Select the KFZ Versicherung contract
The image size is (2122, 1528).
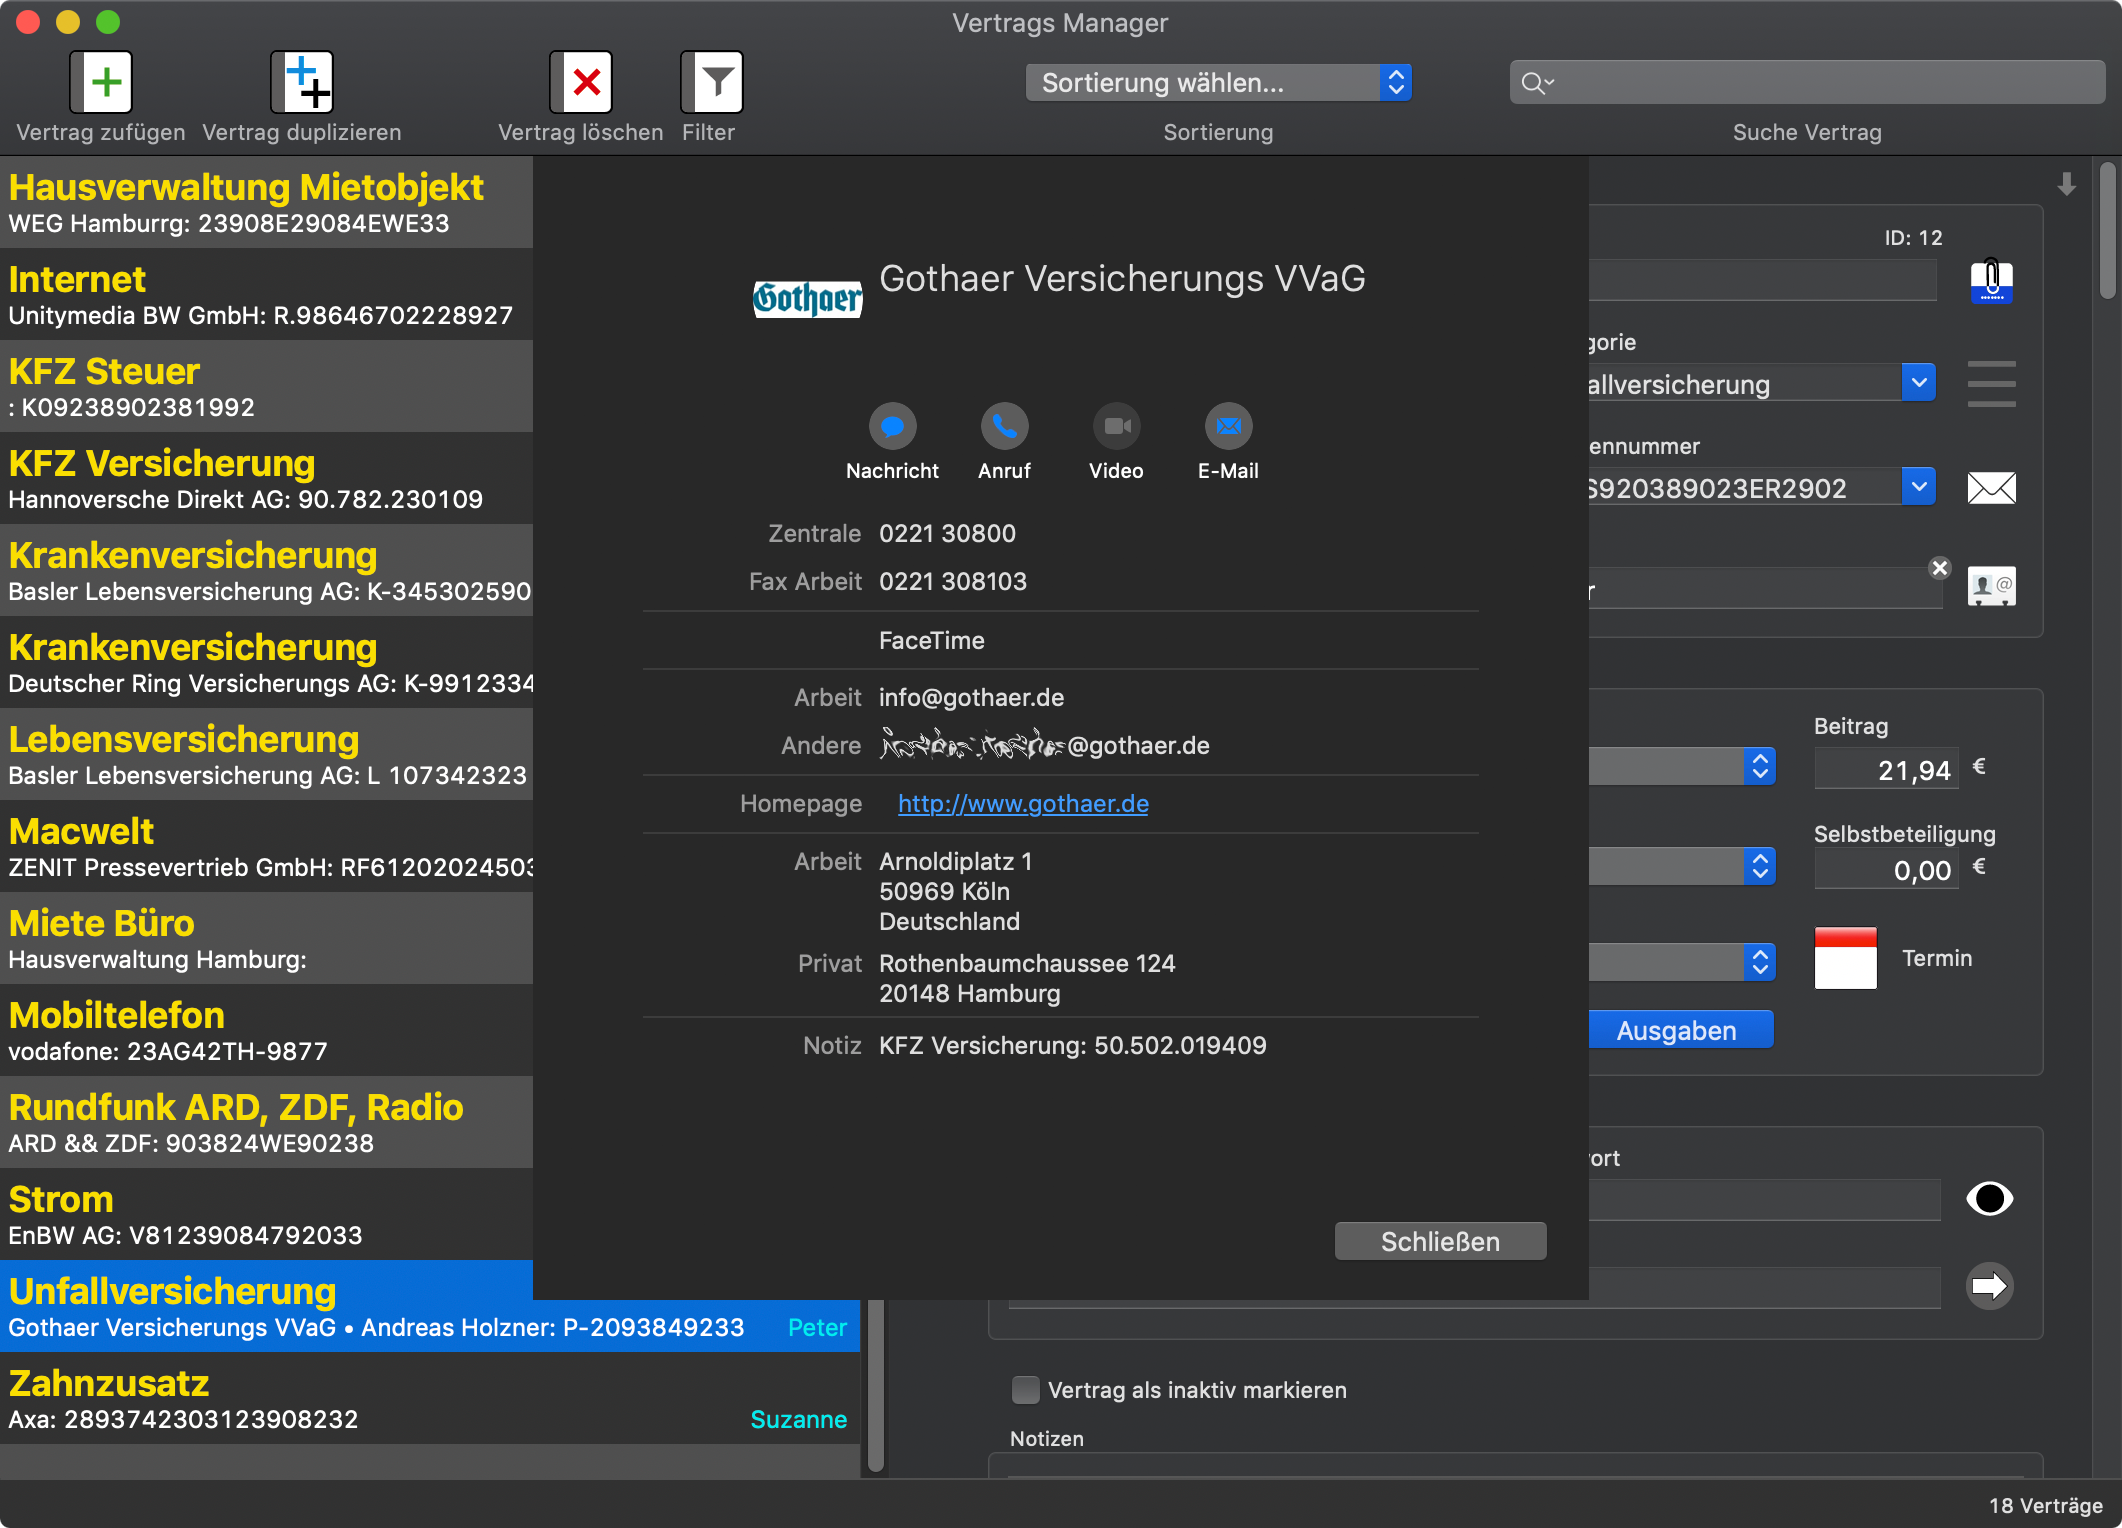(x=266, y=479)
